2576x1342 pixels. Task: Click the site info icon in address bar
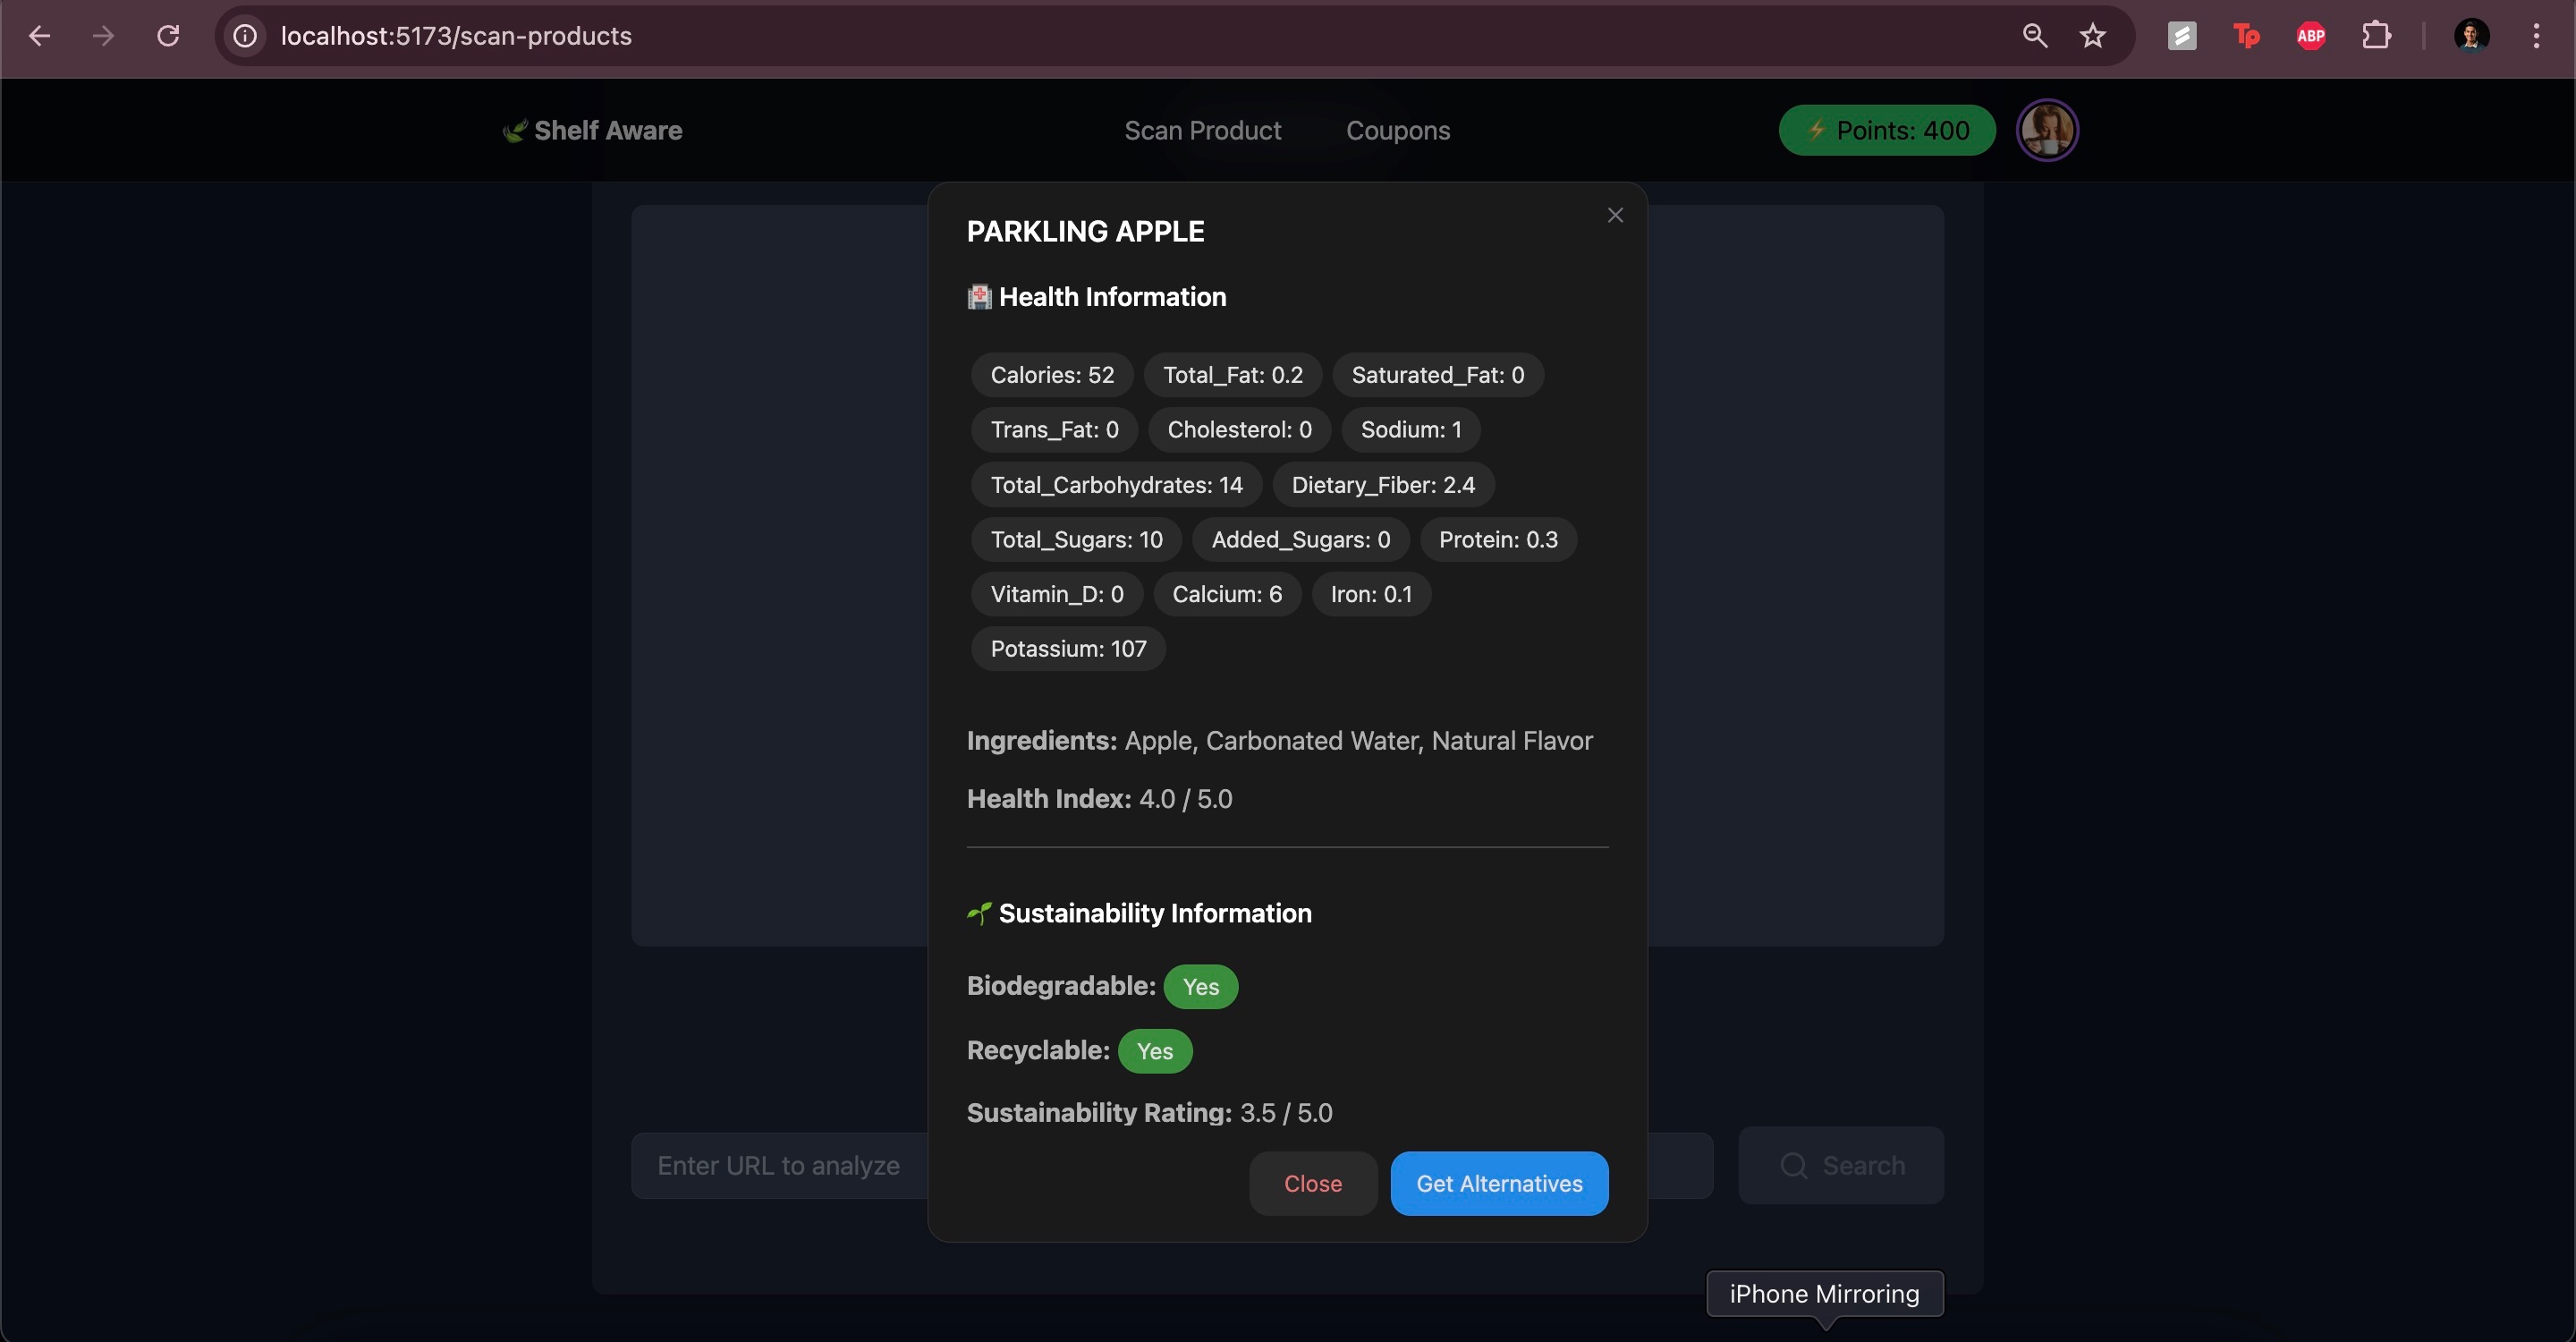pyautogui.click(x=245, y=36)
